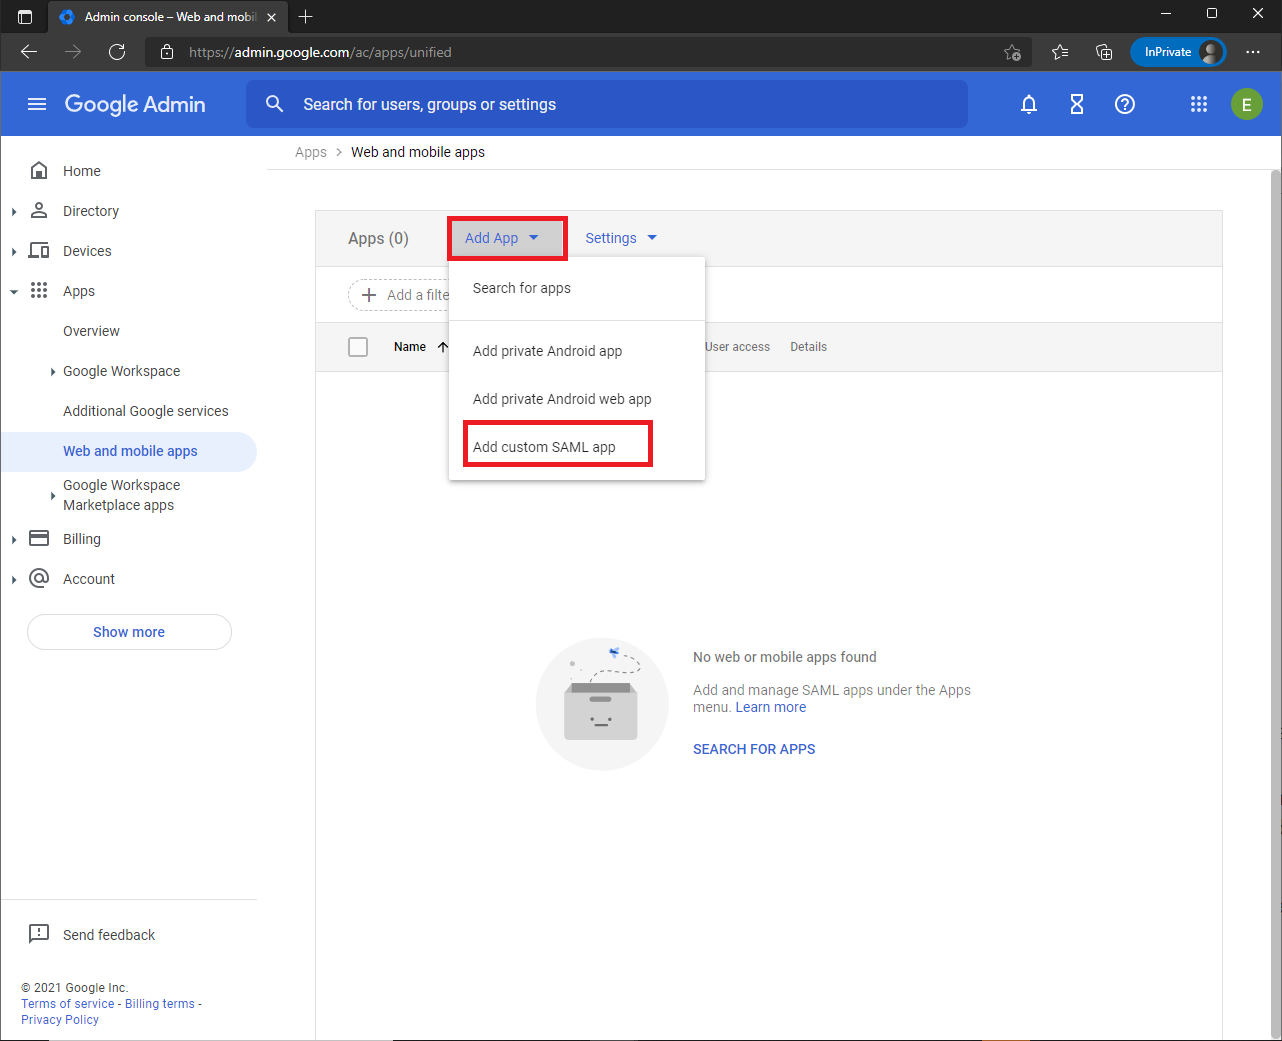Open the help question mark icon
The height and width of the screenshot is (1041, 1282).
click(x=1125, y=104)
